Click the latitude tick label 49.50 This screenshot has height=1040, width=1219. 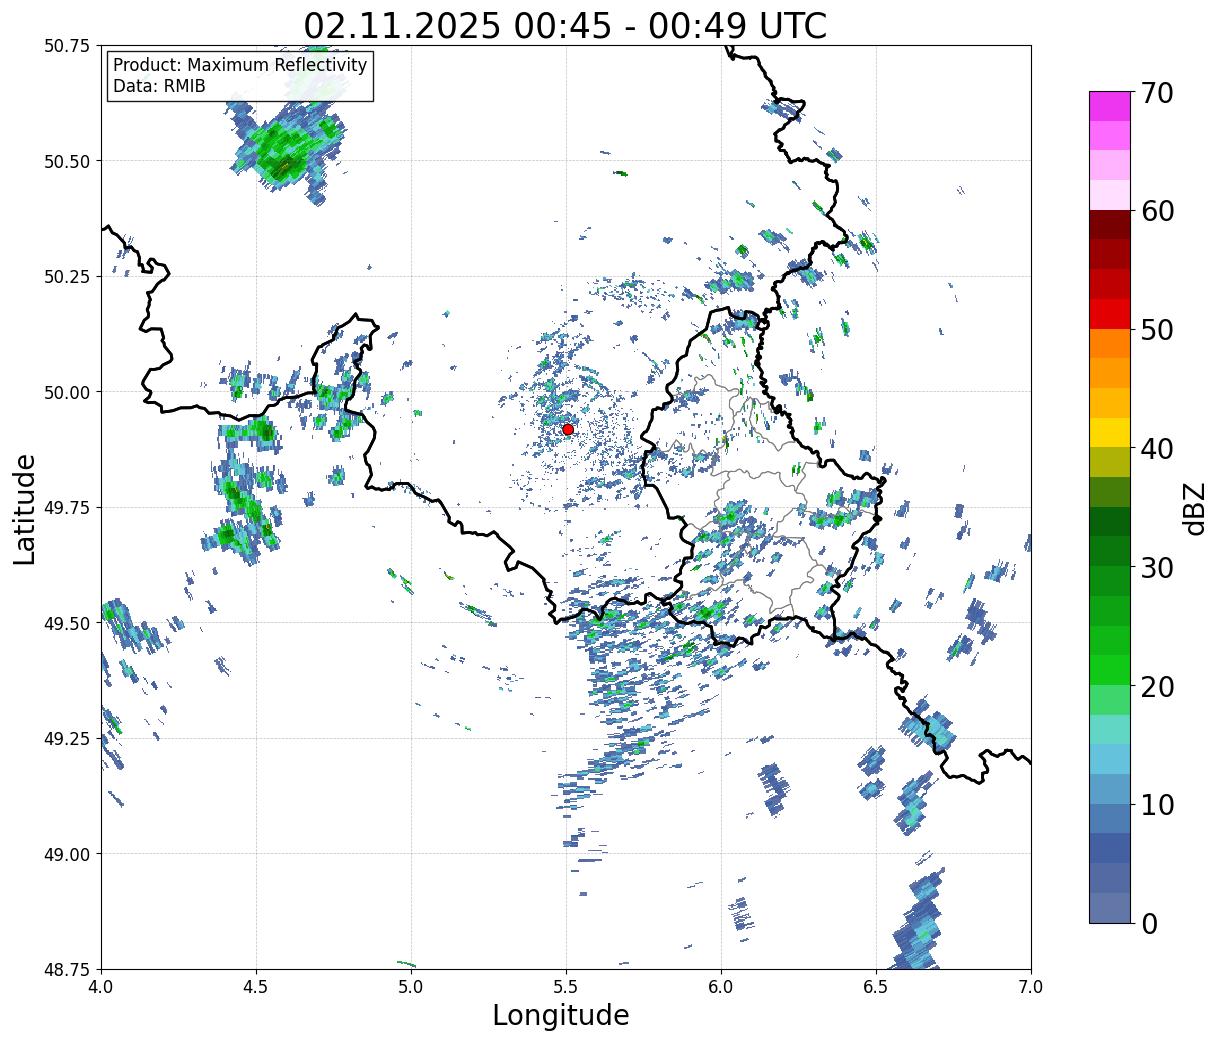67,623
